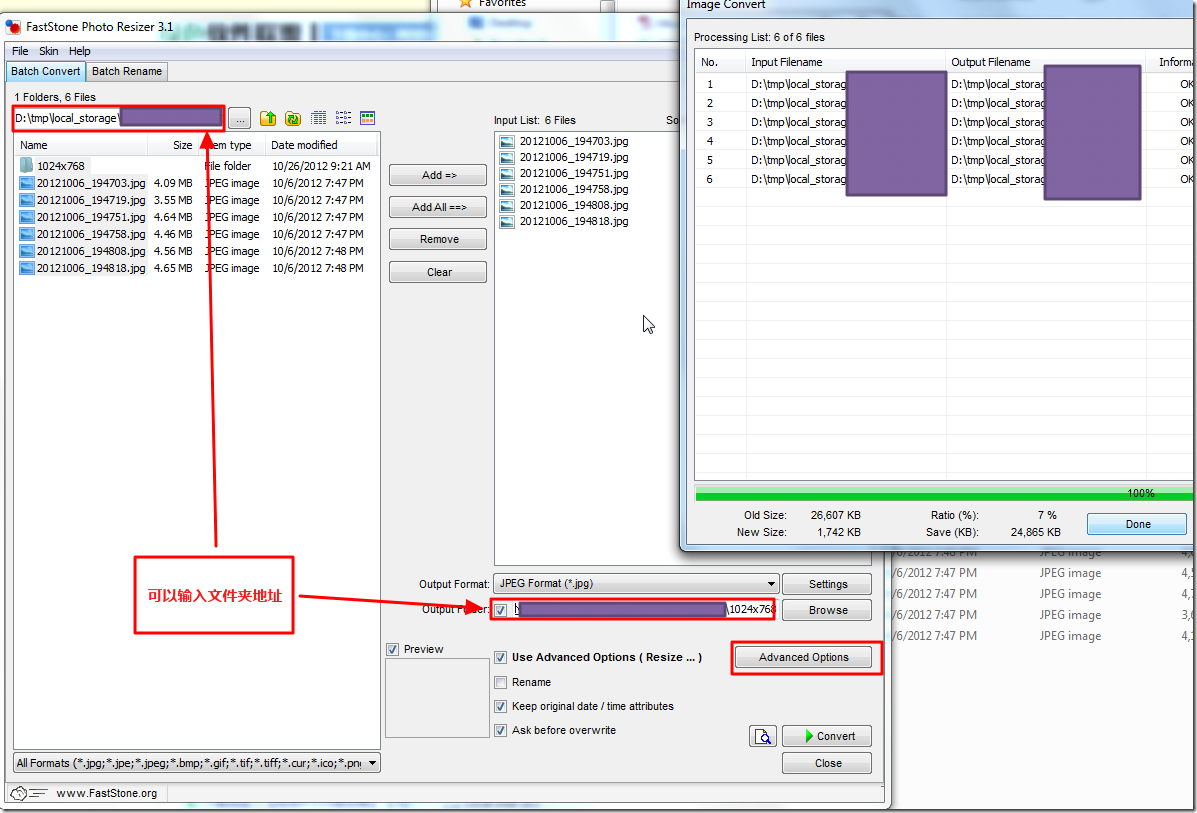Select row No. 6 in Image Convert list
This screenshot has width=1197, height=813.
click(944, 179)
